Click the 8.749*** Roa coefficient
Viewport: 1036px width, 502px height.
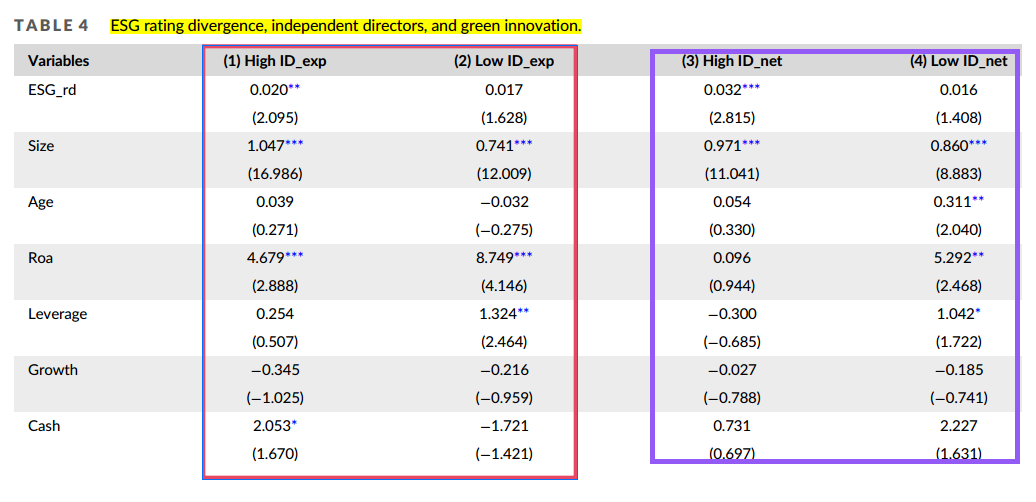505,258
